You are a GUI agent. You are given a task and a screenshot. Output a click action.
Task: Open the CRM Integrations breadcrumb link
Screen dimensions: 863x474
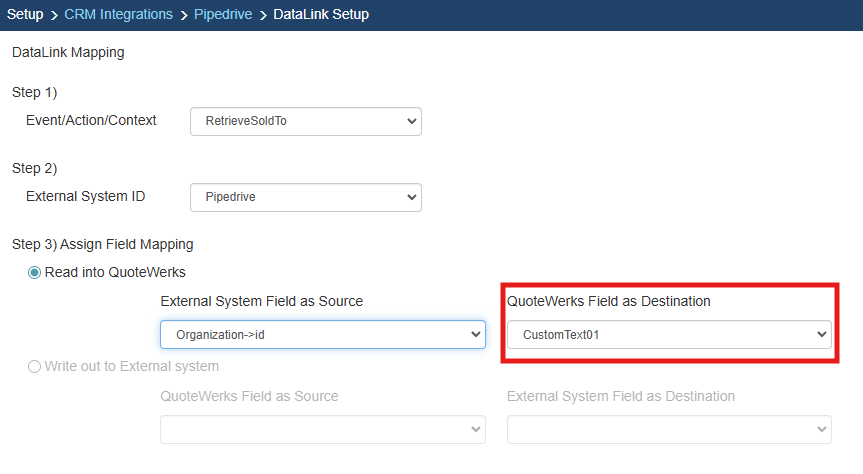[119, 14]
